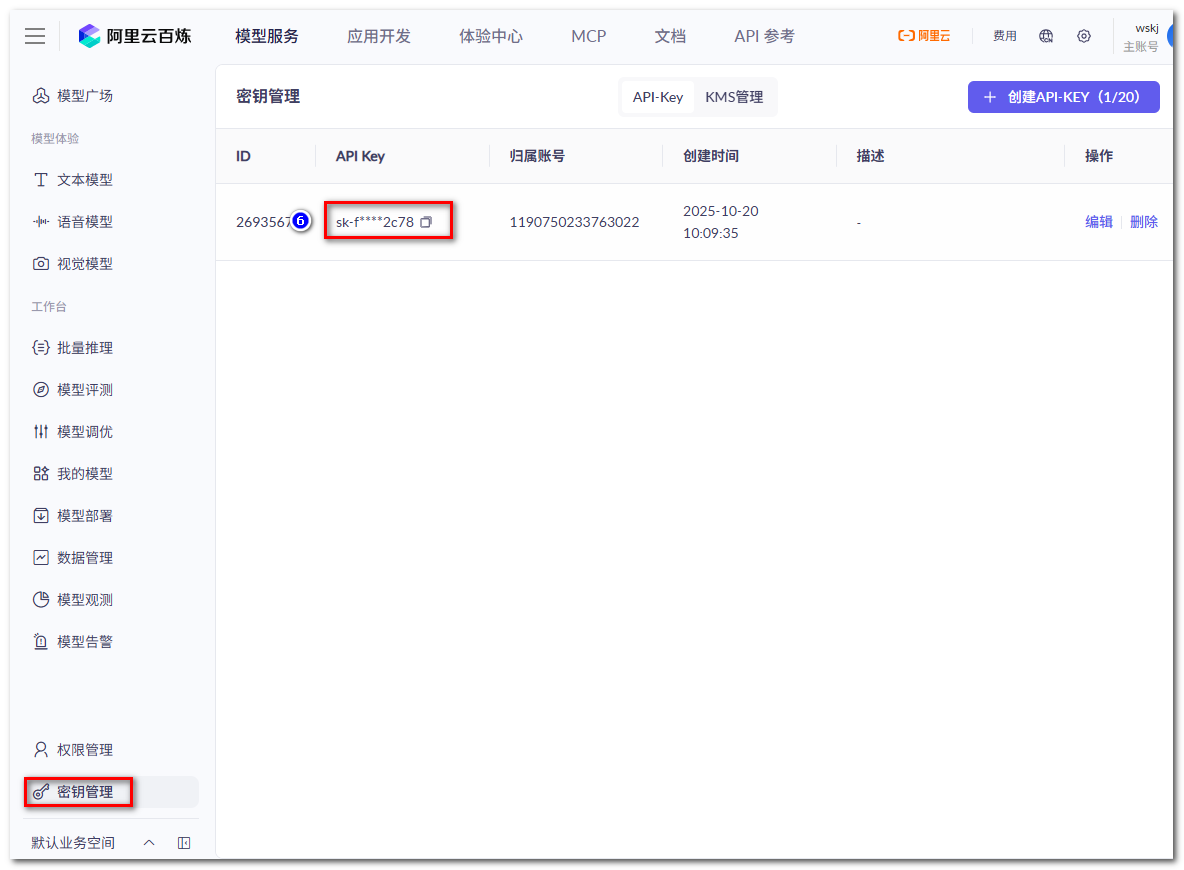Open 模型广场 in the sidebar
This screenshot has height=870, width=1184.
point(84,96)
